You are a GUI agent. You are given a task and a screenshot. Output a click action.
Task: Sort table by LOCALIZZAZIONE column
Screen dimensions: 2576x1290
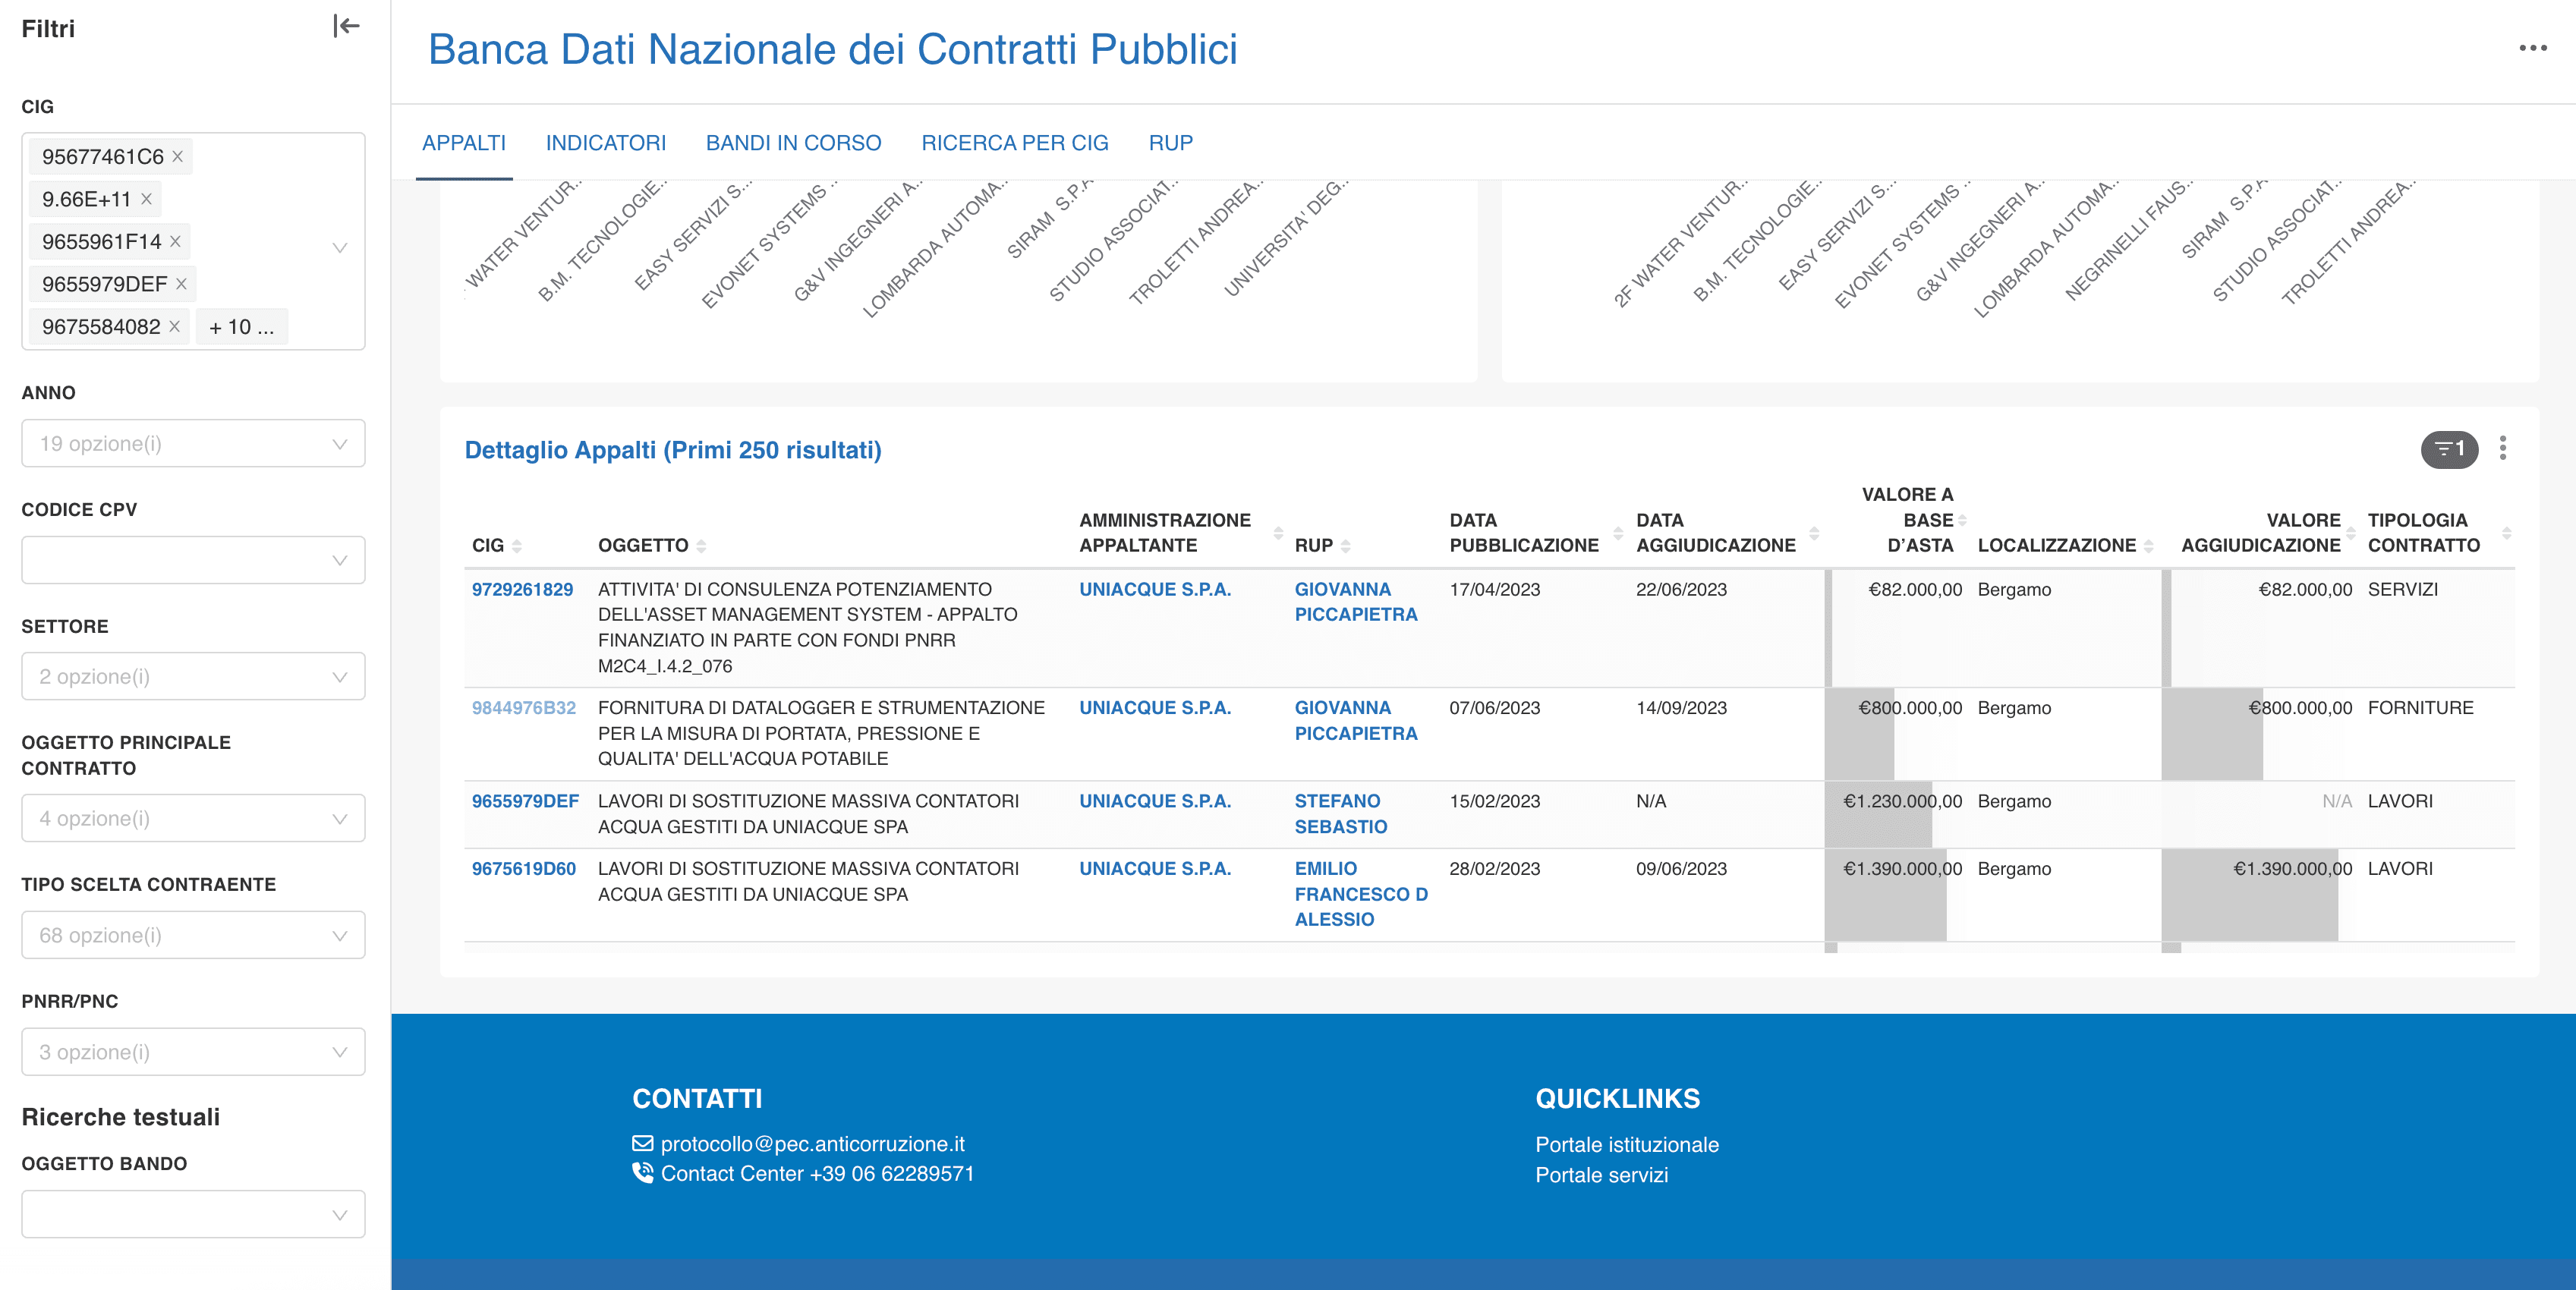(x=2148, y=546)
